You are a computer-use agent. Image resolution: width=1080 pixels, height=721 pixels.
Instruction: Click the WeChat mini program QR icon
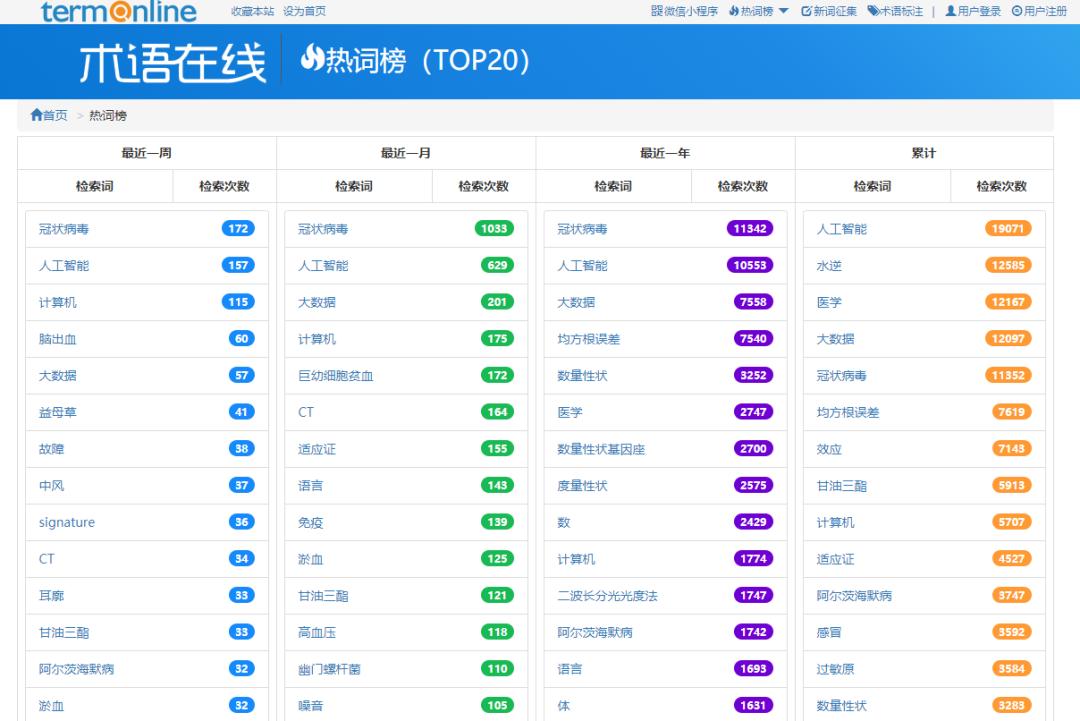pyautogui.click(x=656, y=11)
